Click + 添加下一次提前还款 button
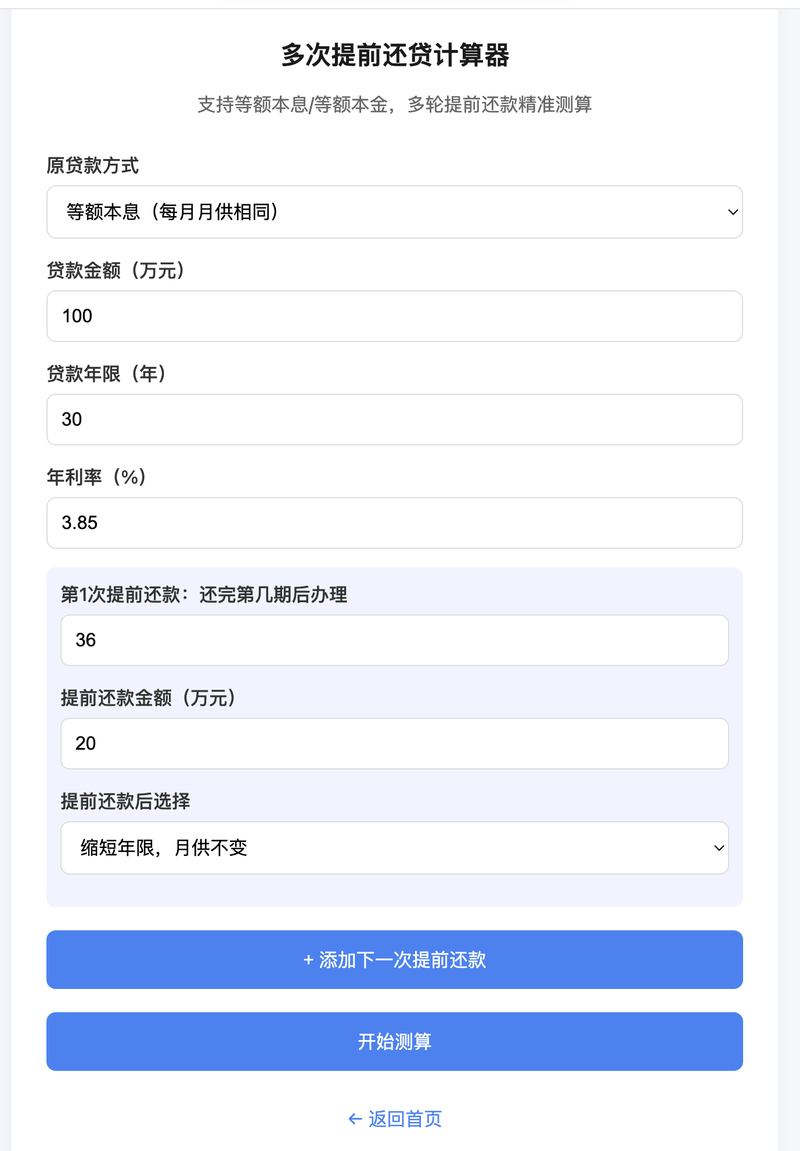 [394, 959]
